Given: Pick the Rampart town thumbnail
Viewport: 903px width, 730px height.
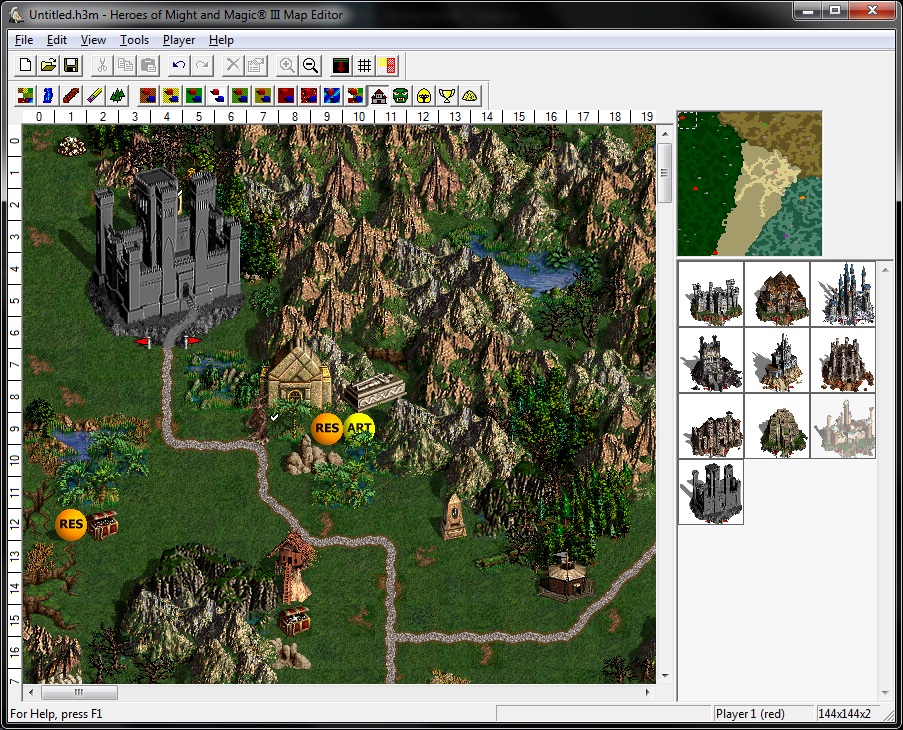Looking at the screenshot, I should coord(777,294).
